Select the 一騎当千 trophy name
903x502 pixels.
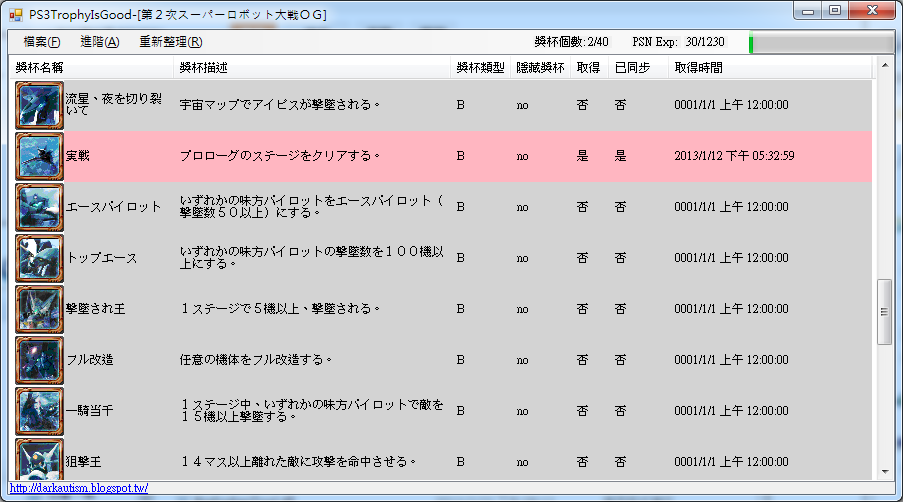click(x=90, y=411)
